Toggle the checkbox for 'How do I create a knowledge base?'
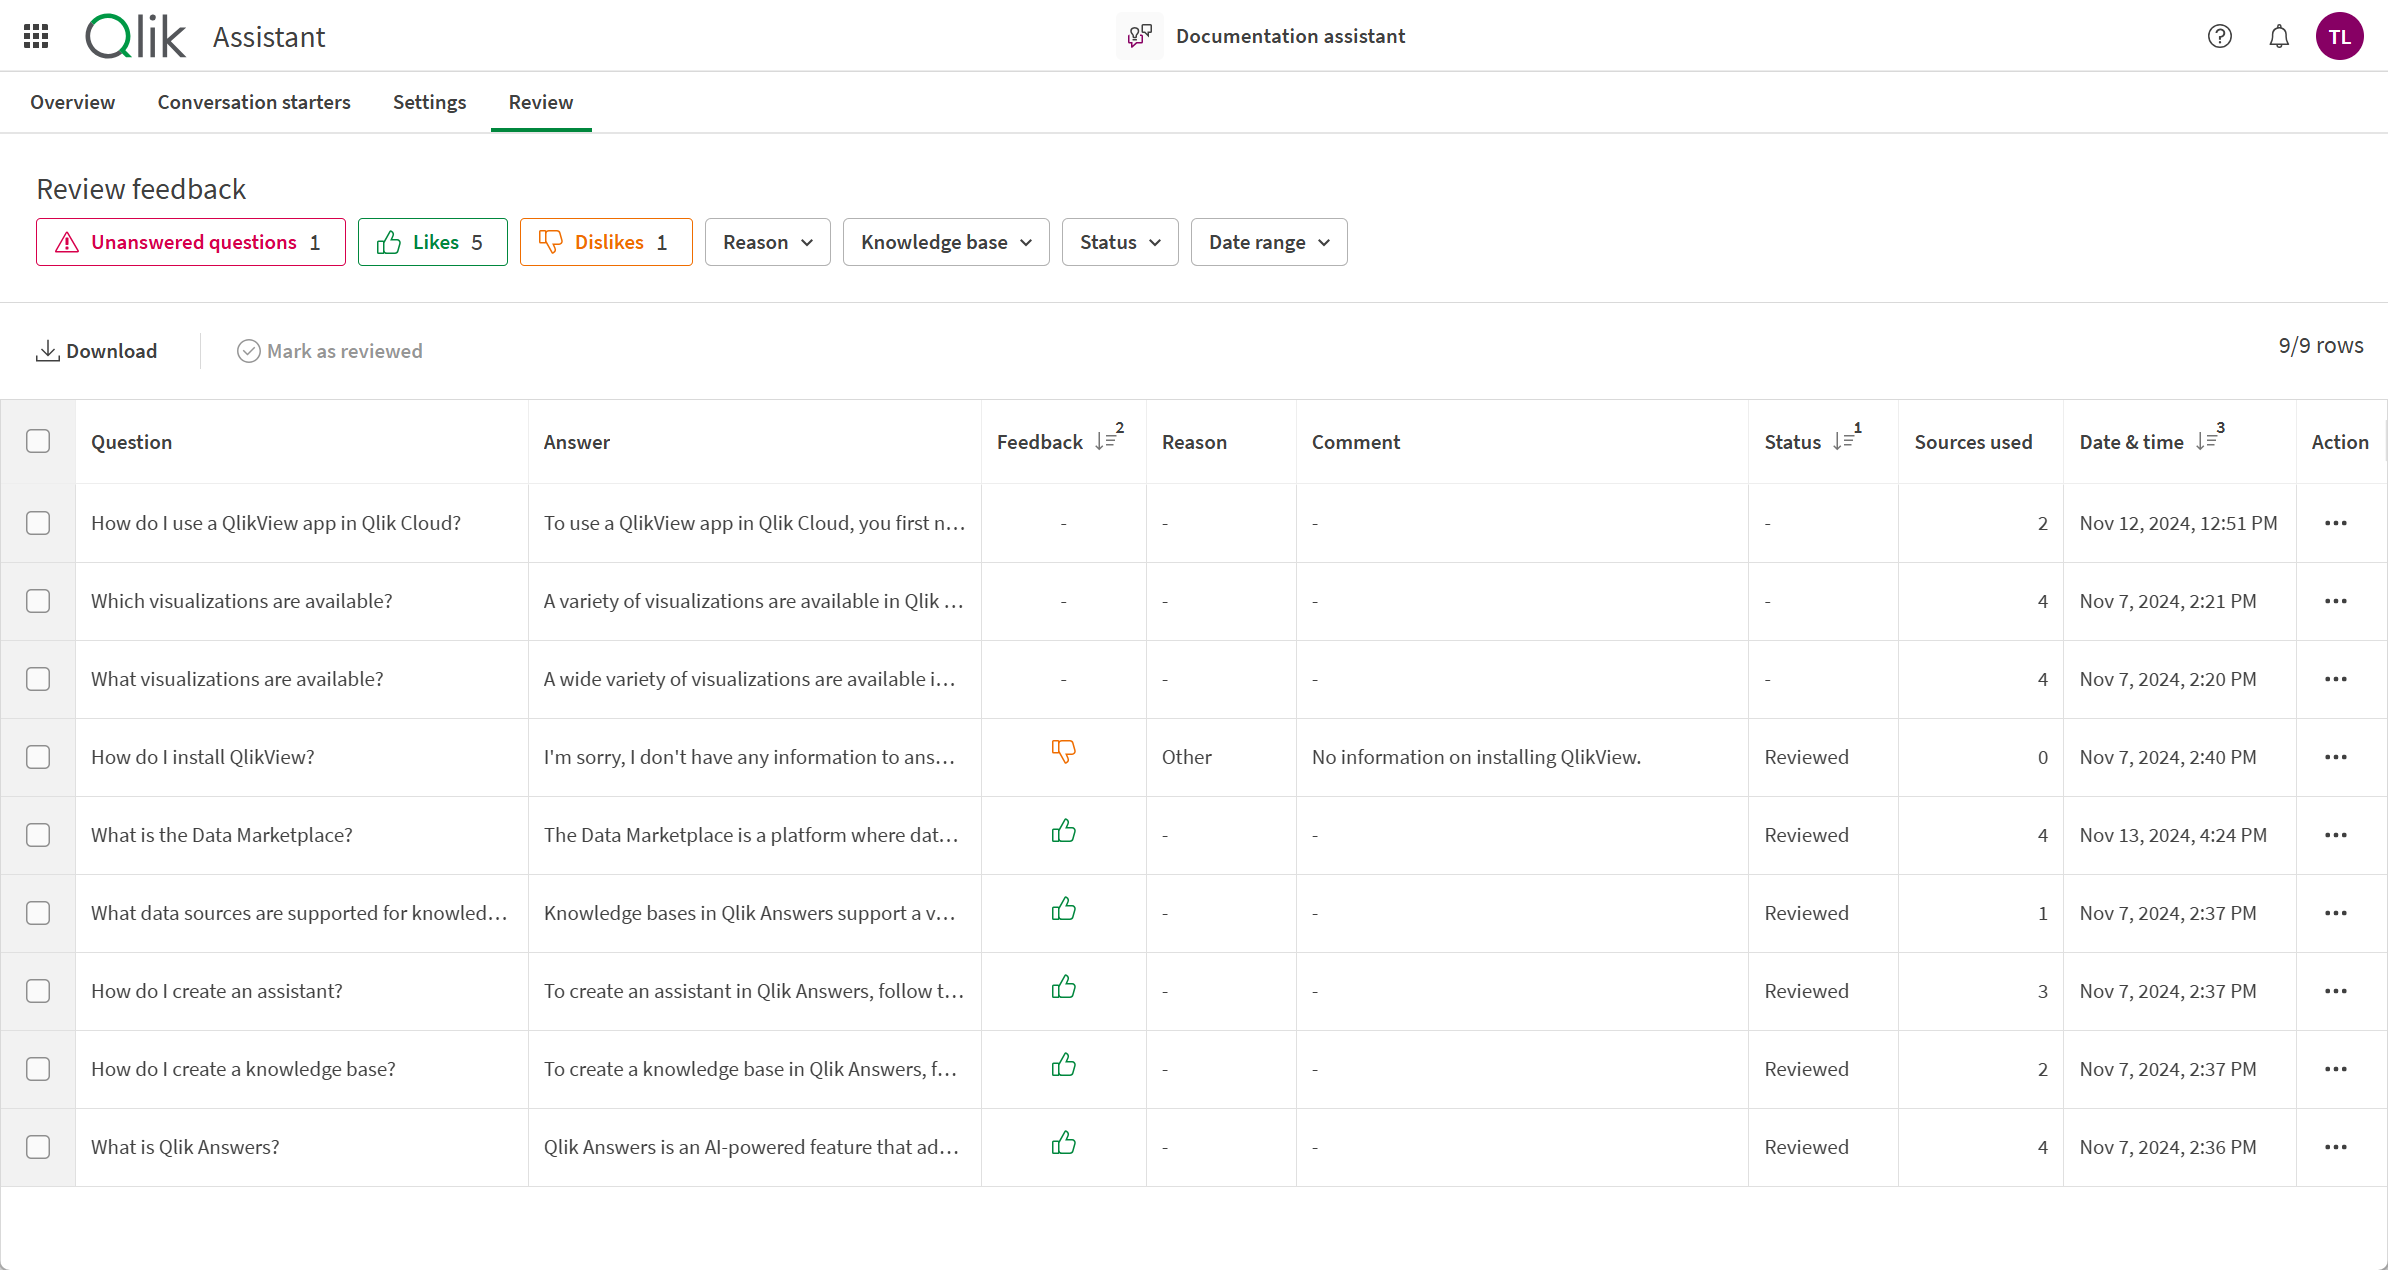2388x1270 pixels. coord(38,1069)
